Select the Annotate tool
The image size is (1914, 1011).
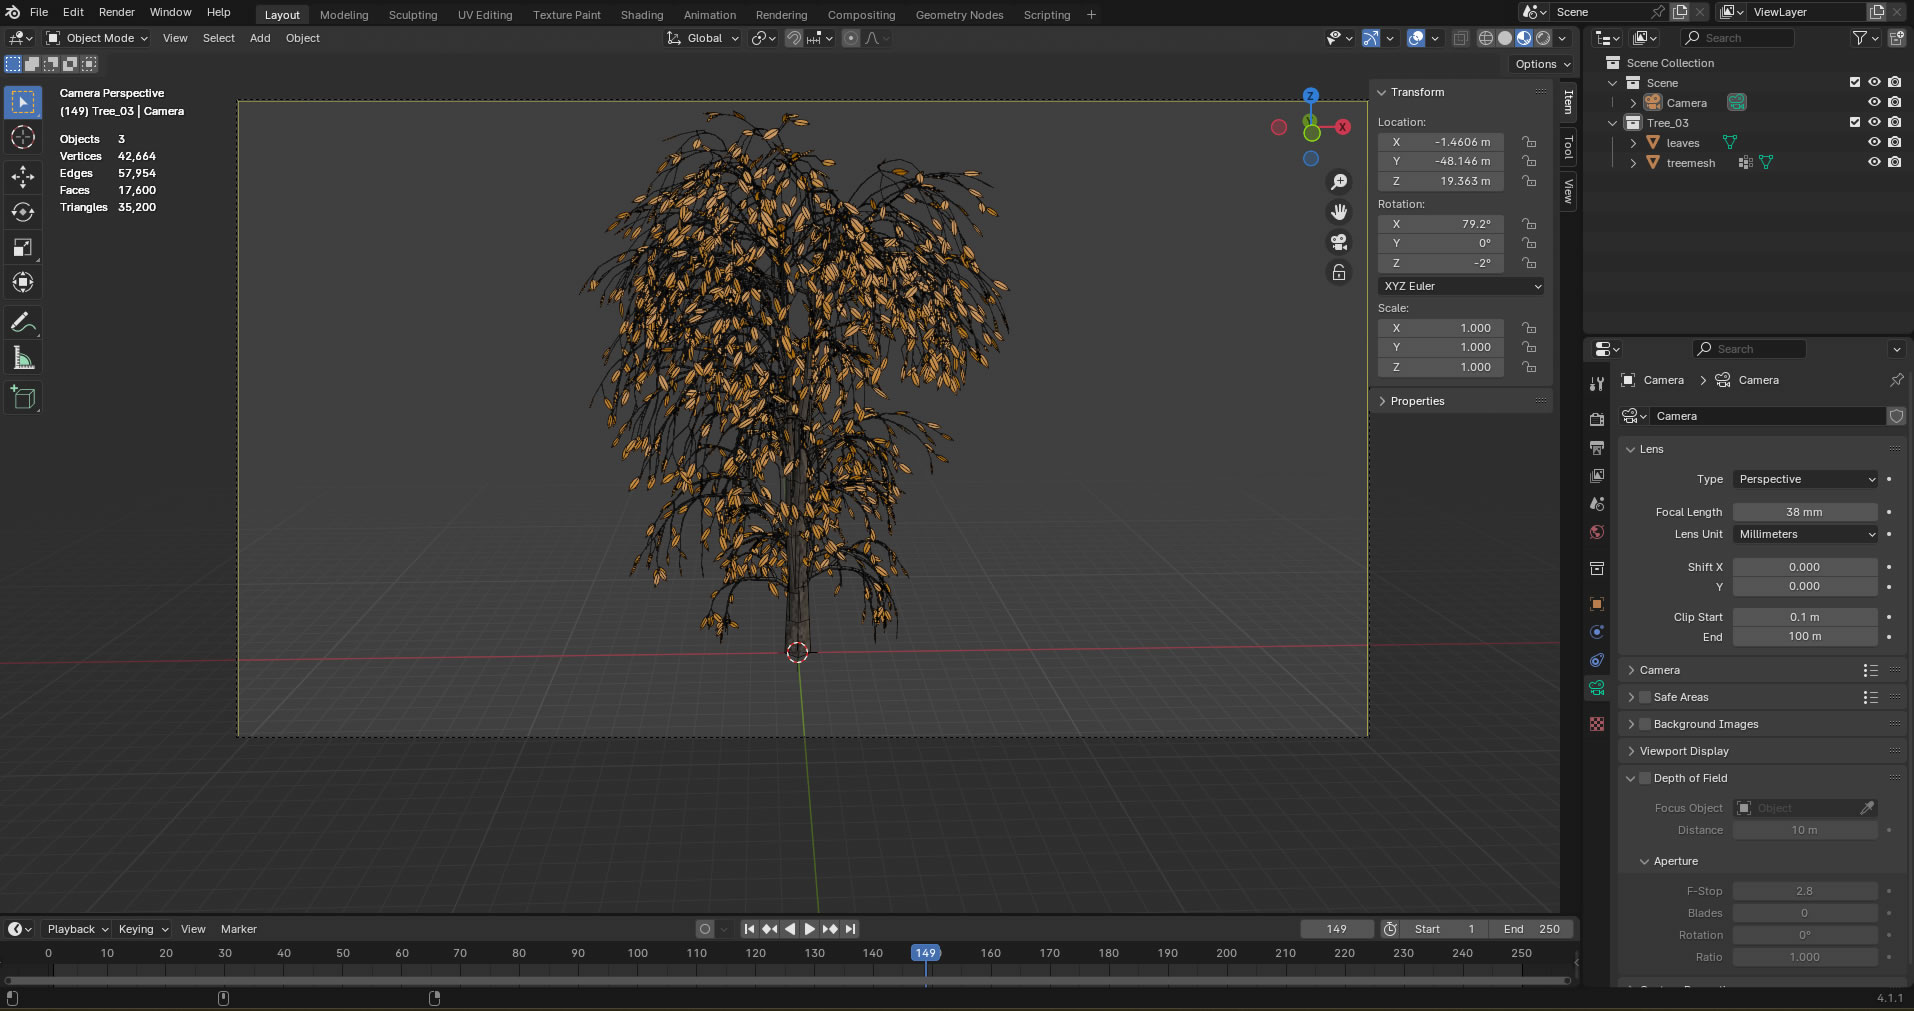coord(23,323)
